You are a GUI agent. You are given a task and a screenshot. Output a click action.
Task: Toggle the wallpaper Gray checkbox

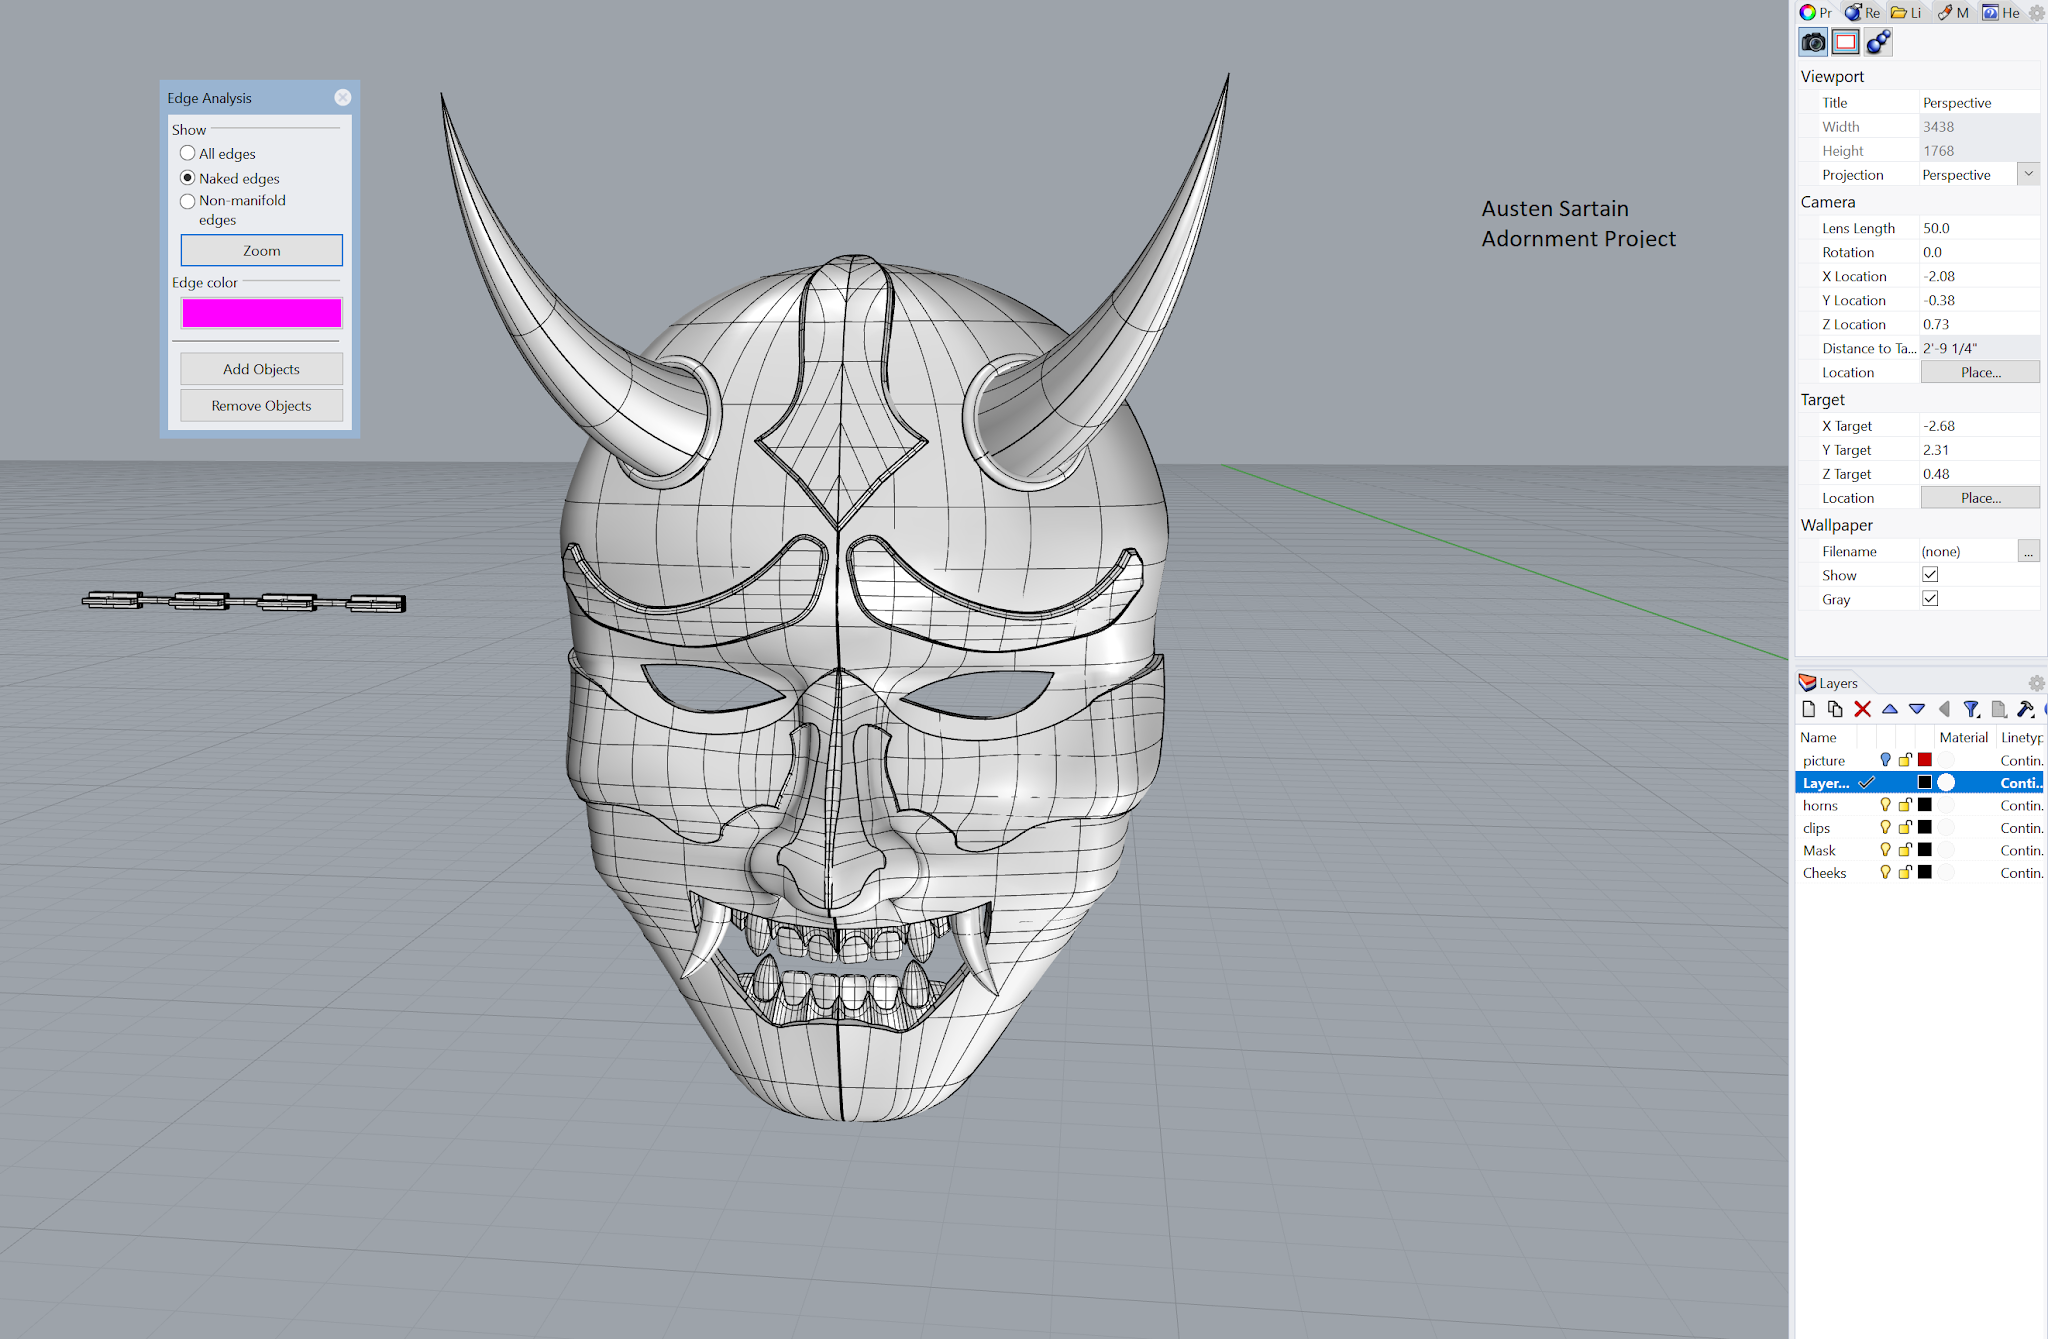(x=1930, y=599)
